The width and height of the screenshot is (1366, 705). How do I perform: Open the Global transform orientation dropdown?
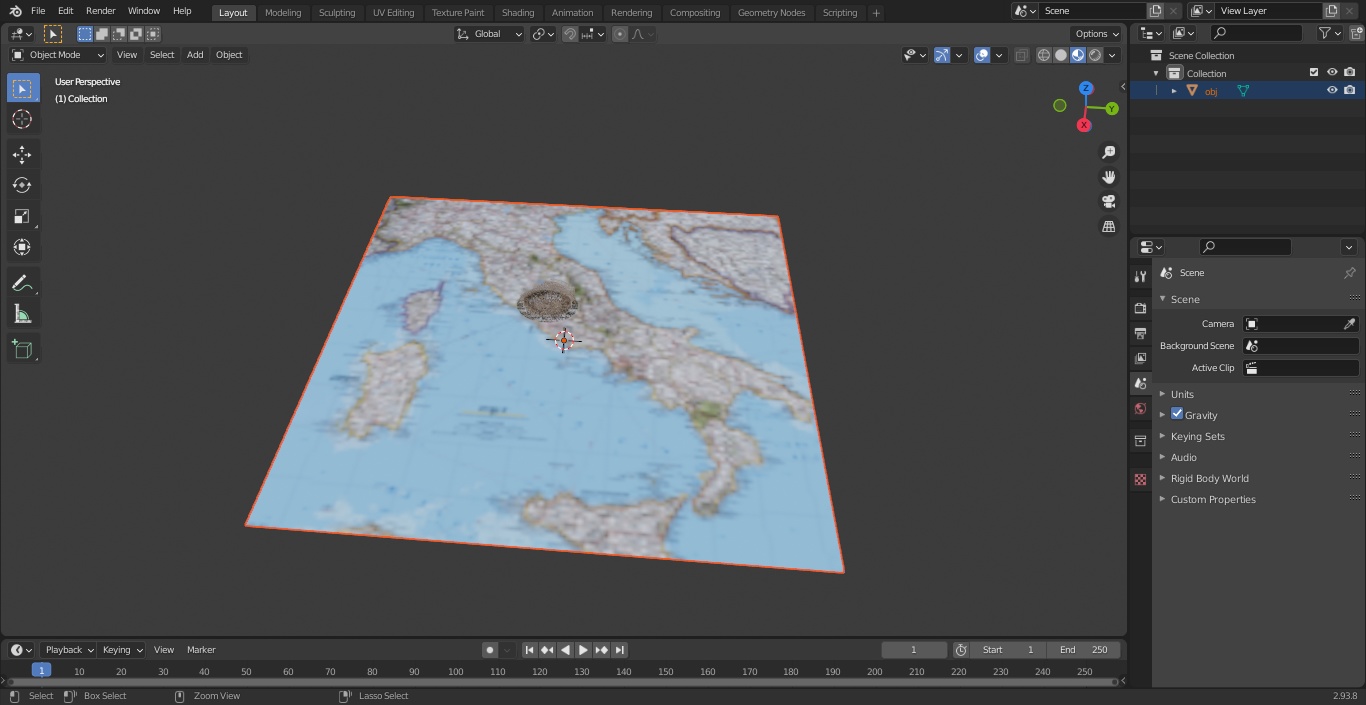point(489,34)
